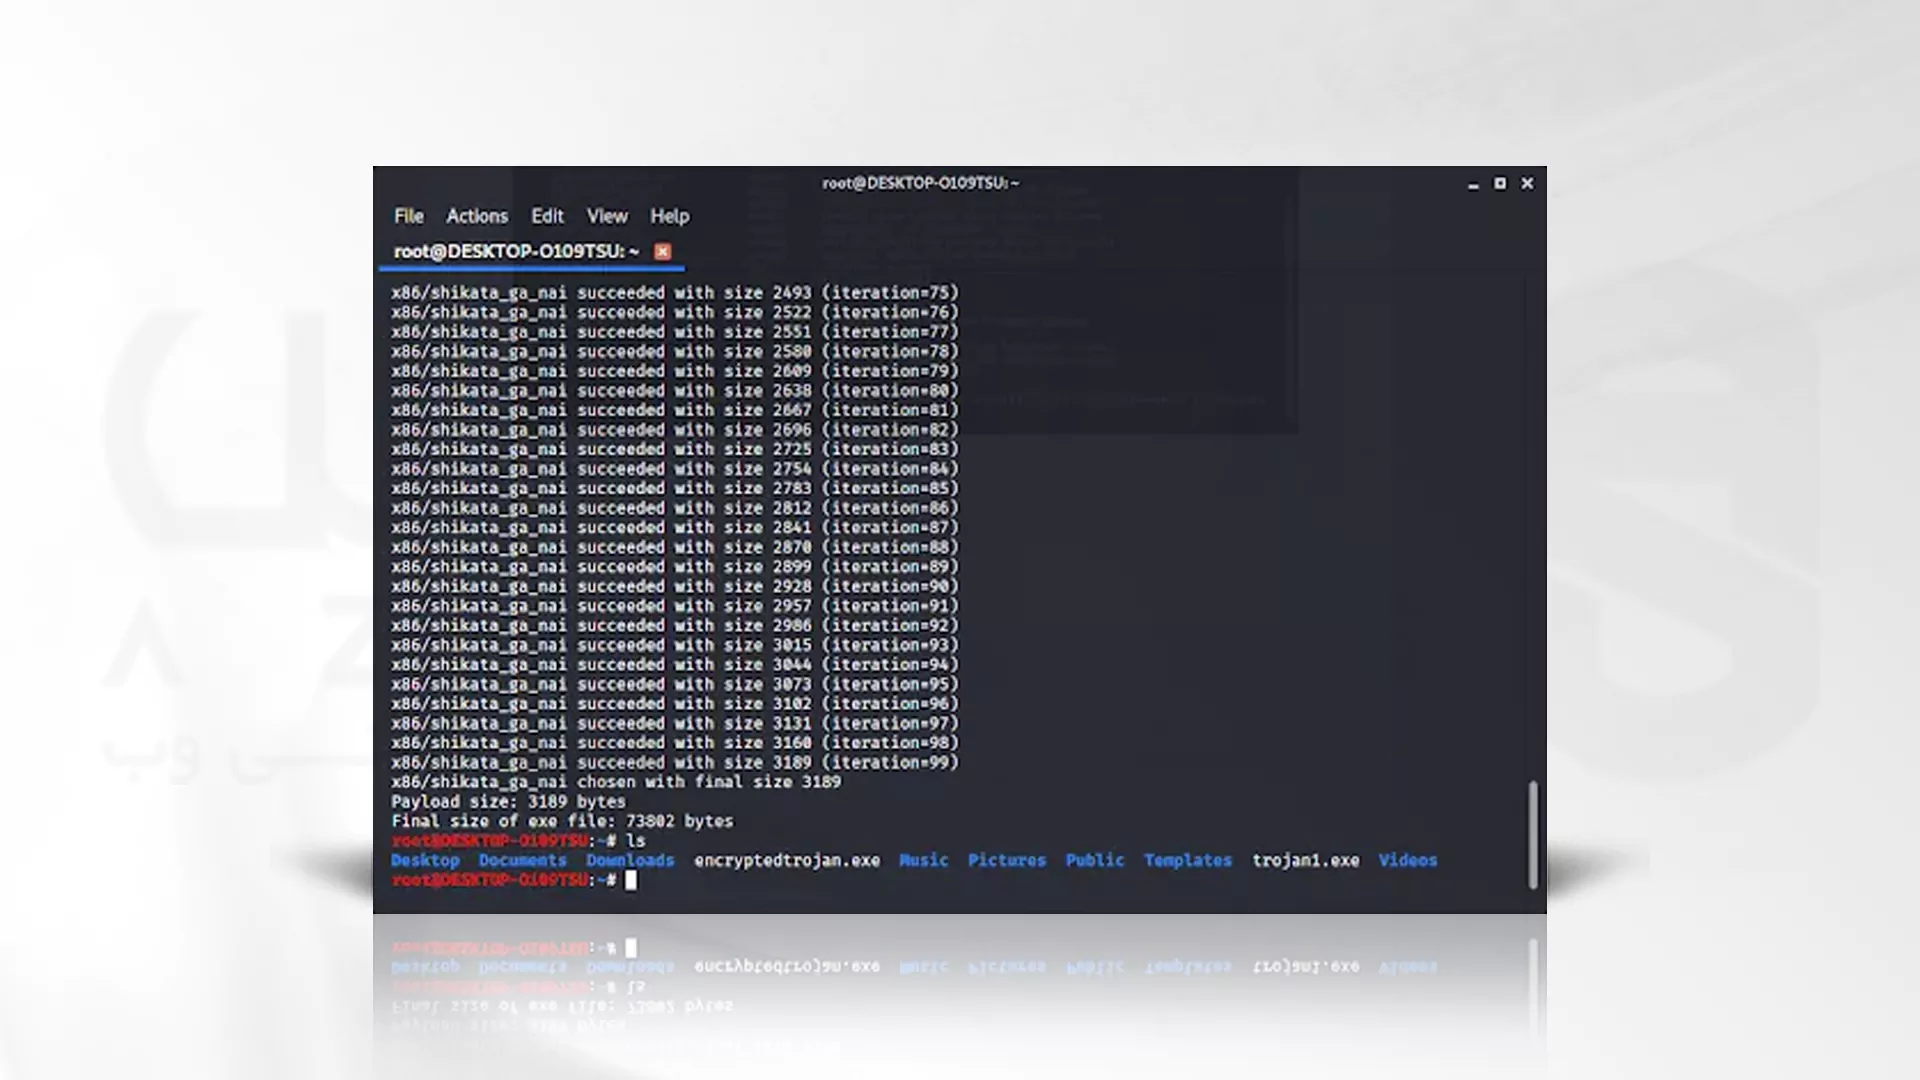Open the View menu
This screenshot has width=1920, height=1080.
607,216
